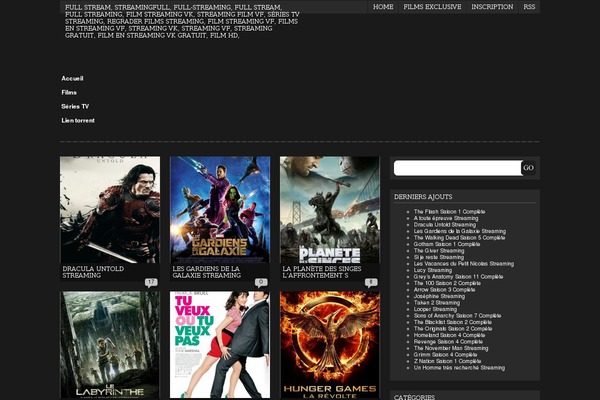Open Homeland Saison 4 Complète
Image resolution: width=600 pixels, height=400 pixels.
tap(449, 335)
